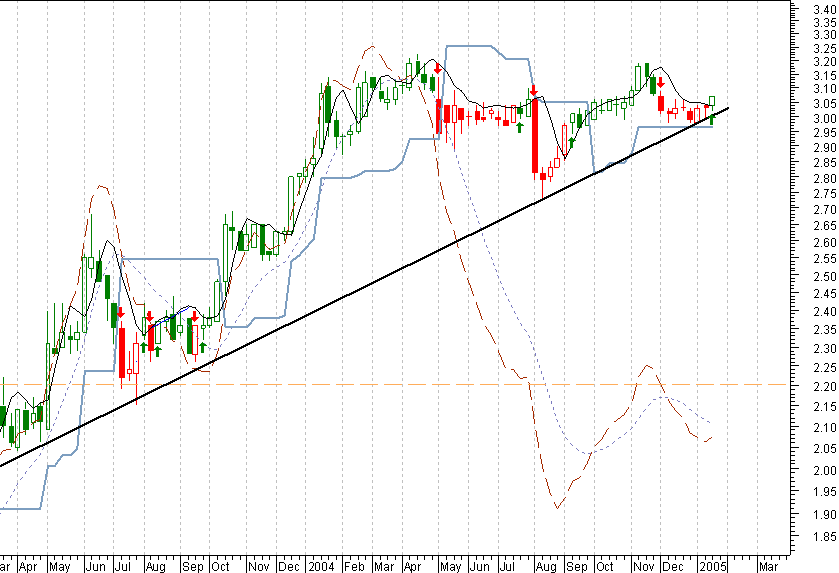The image size is (839, 573).
Task: Click the 2.00 price axis label
Action: pyautogui.click(x=825, y=470)
